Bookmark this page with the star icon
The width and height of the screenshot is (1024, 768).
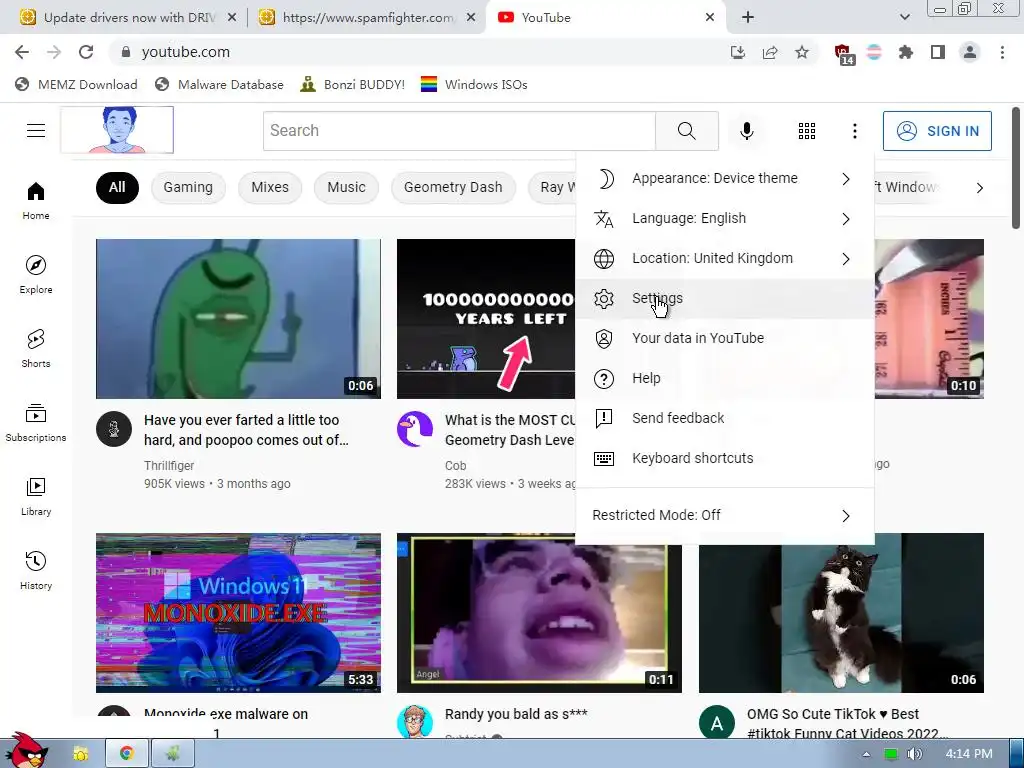[x=802, y=52]
